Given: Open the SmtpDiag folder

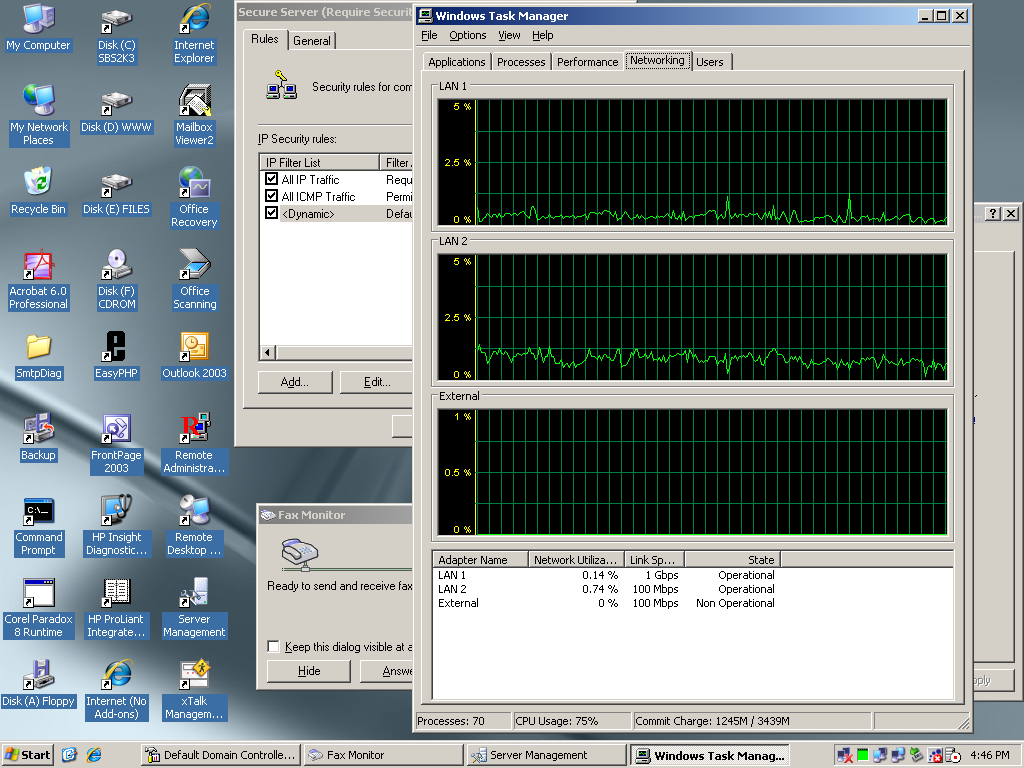Looking at the screenshot, I should pyautogui.click(x=39, y=357).
